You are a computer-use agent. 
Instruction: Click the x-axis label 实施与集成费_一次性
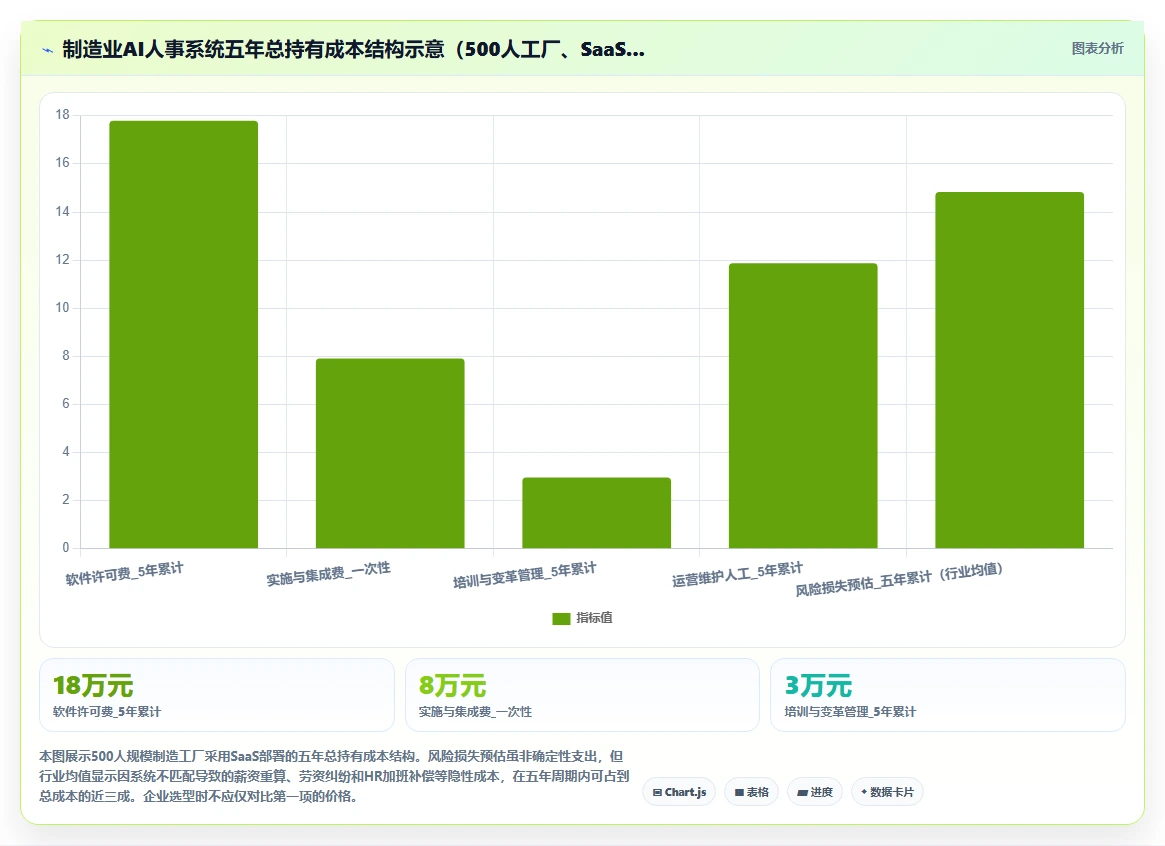[x=328, y=573]
